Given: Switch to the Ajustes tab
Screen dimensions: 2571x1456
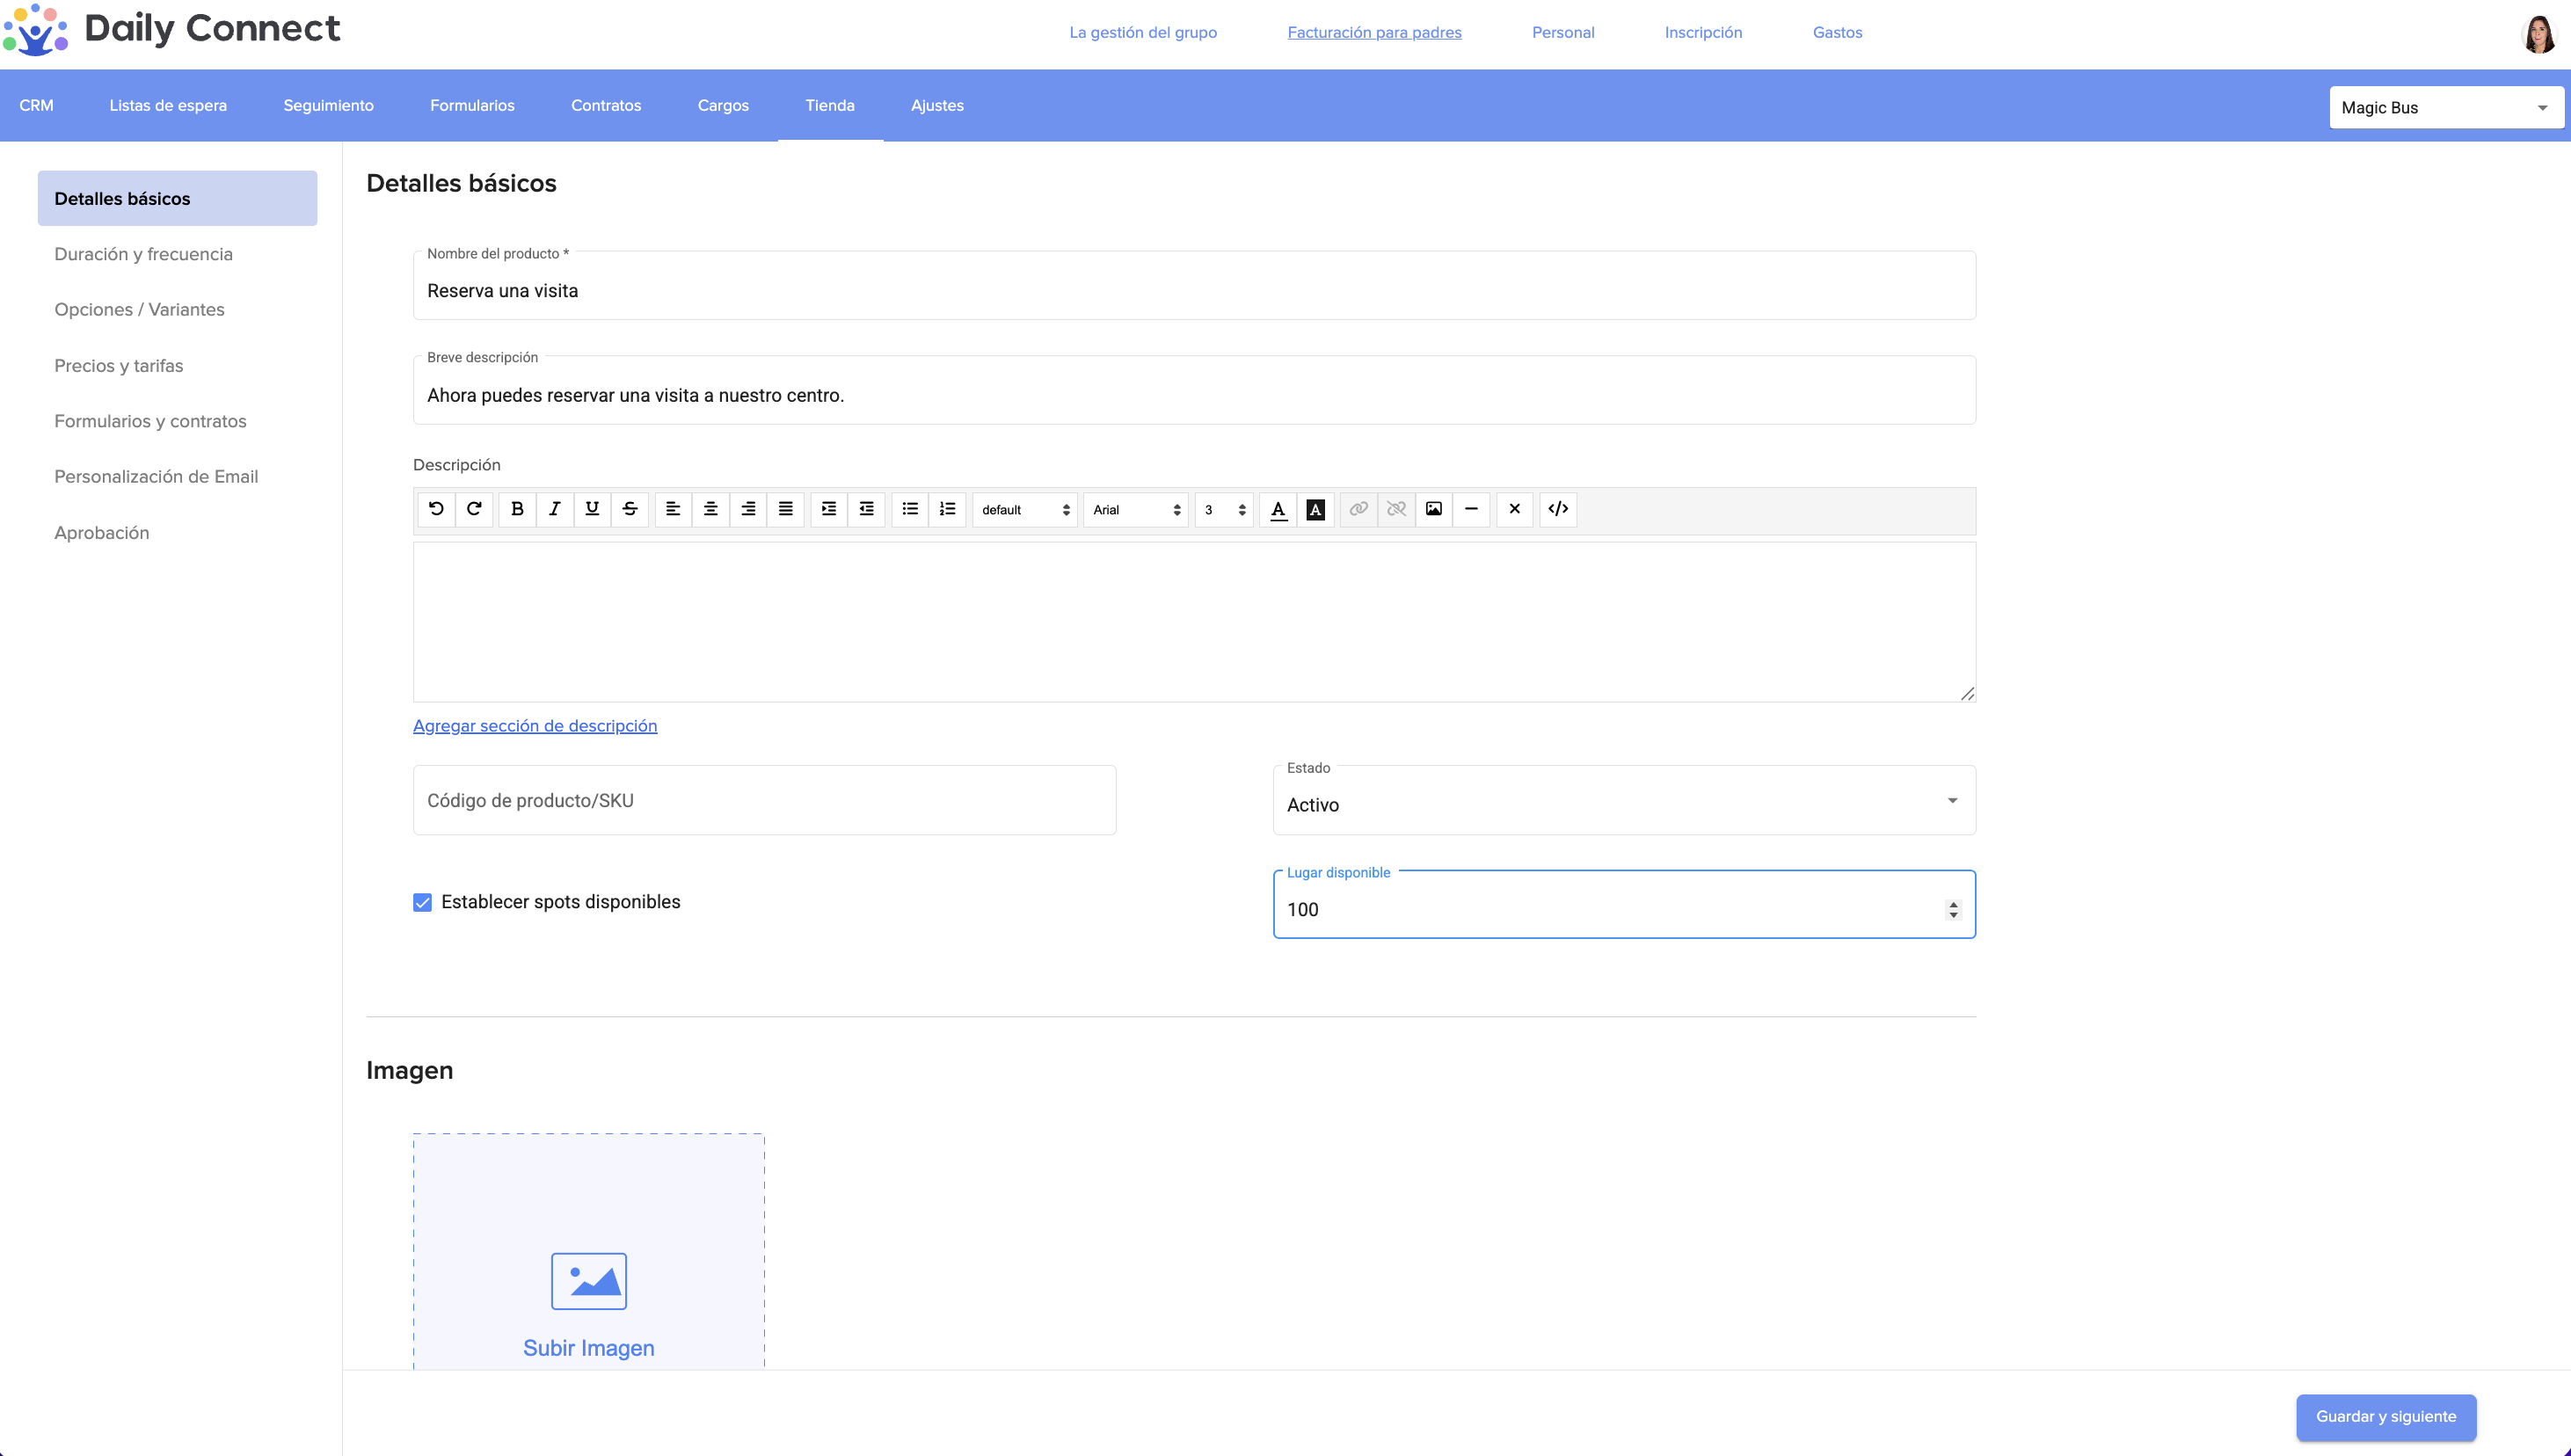Looking at the screenshot, I should pyautogui.click(x=937, y=106).
